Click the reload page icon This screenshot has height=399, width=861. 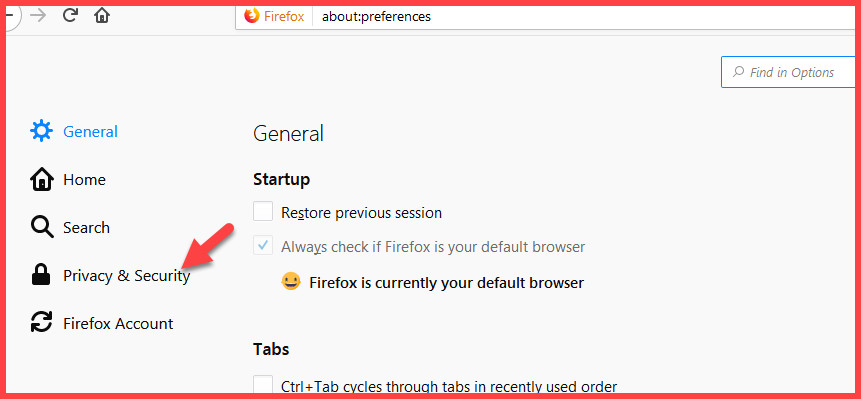click(x=70, y=15)
